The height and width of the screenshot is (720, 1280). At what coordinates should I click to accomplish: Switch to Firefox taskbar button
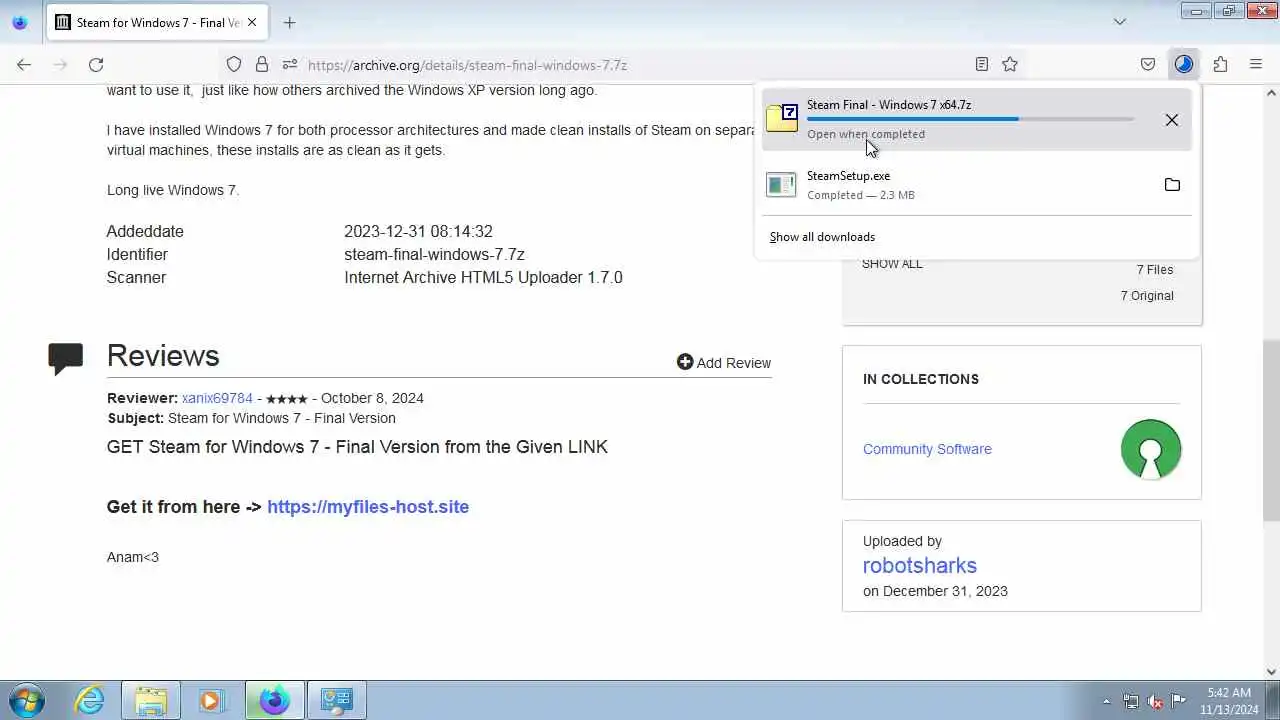click(274, 700)
